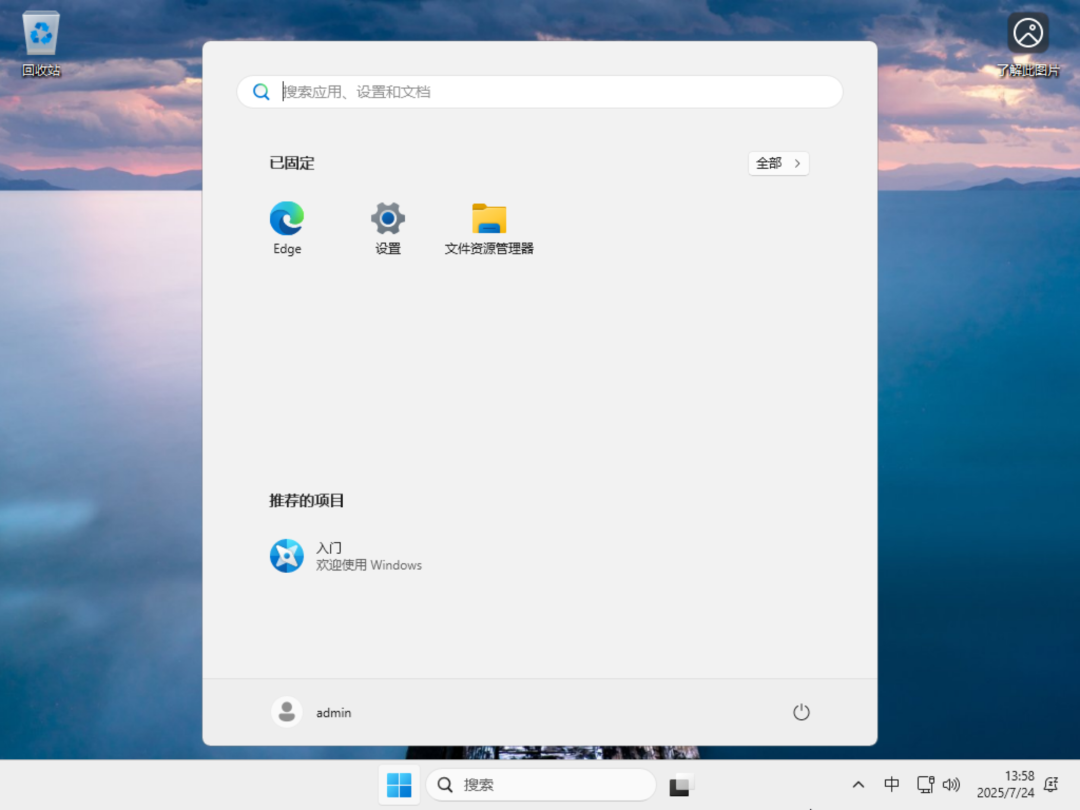
Task: Click the taskbar 搜索 box
Action: coord(541,785)
